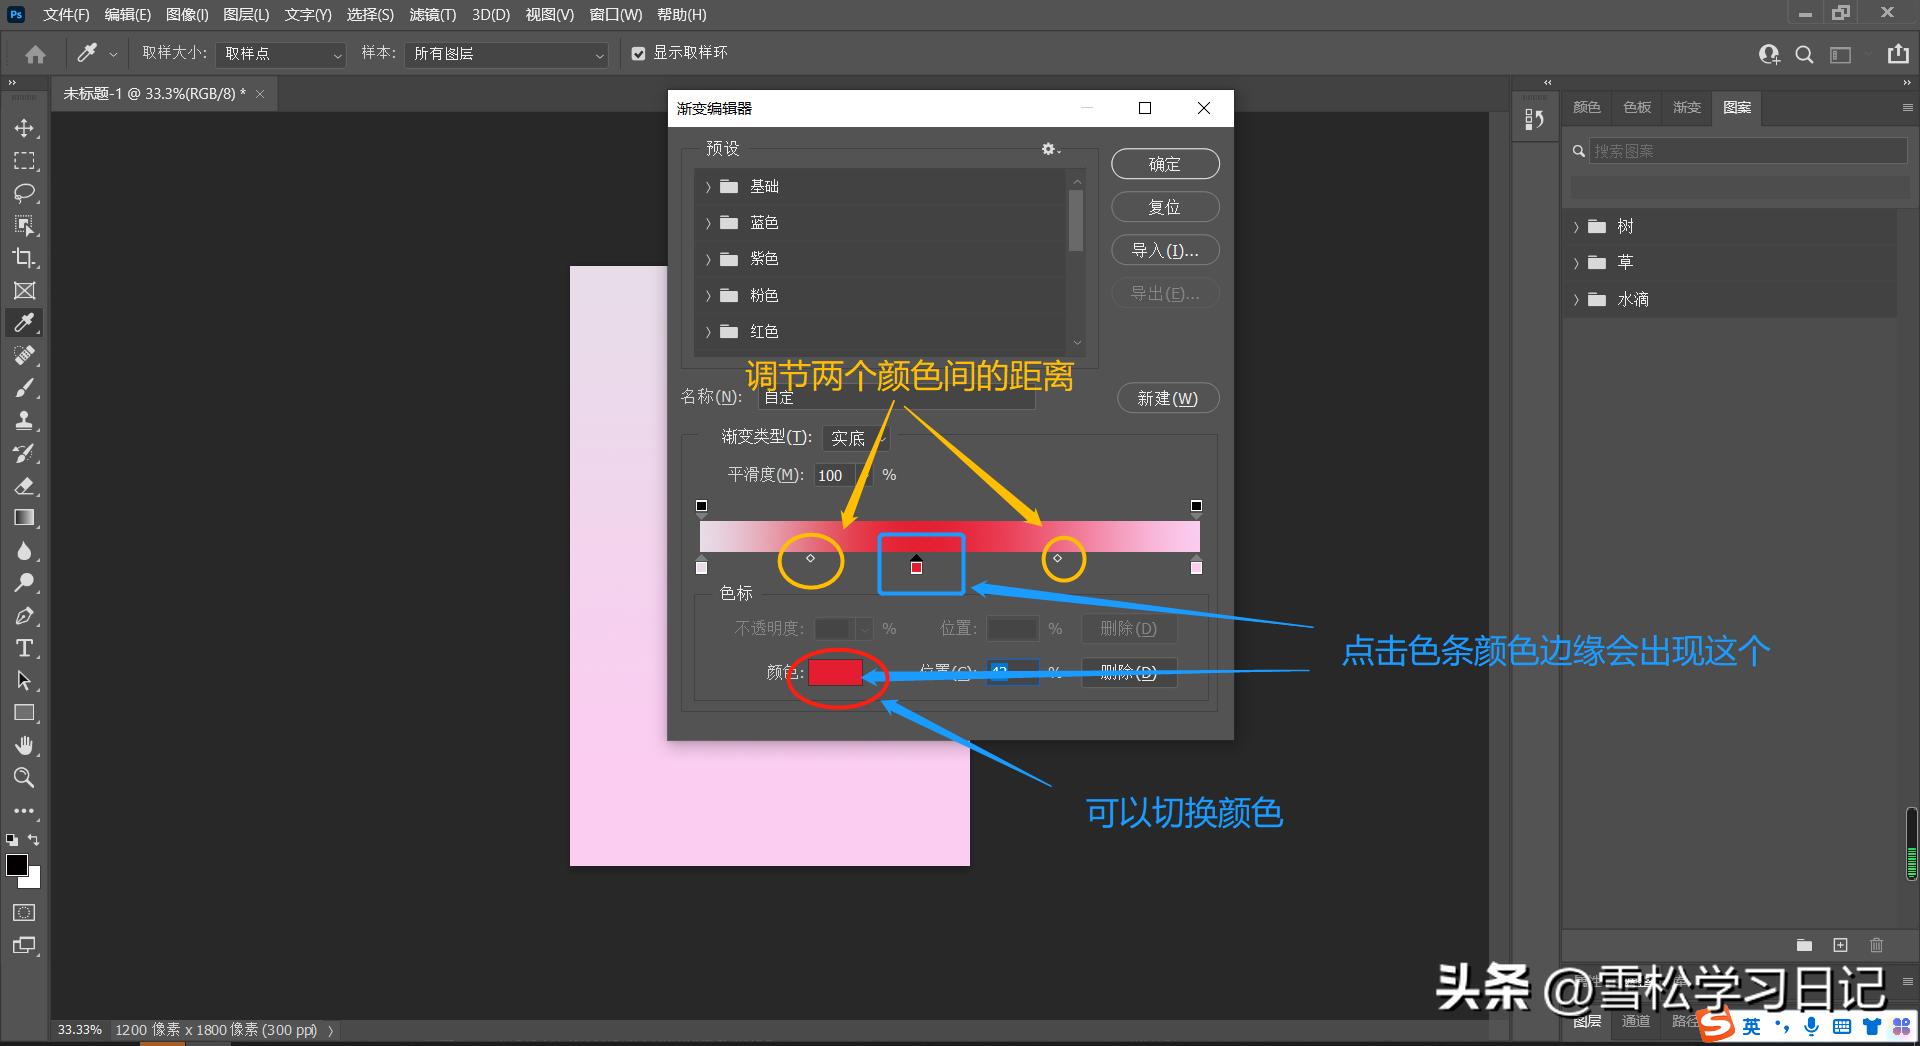Select the Clone Stamp tool
1920x1046 pixels.
coord(25,420)
